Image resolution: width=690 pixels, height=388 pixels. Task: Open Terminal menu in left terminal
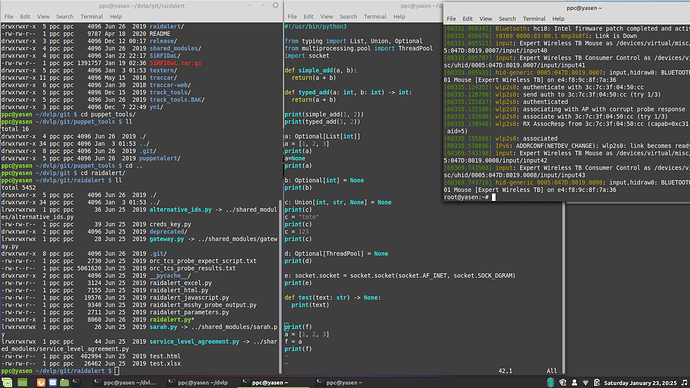click(x=92, y=17)
